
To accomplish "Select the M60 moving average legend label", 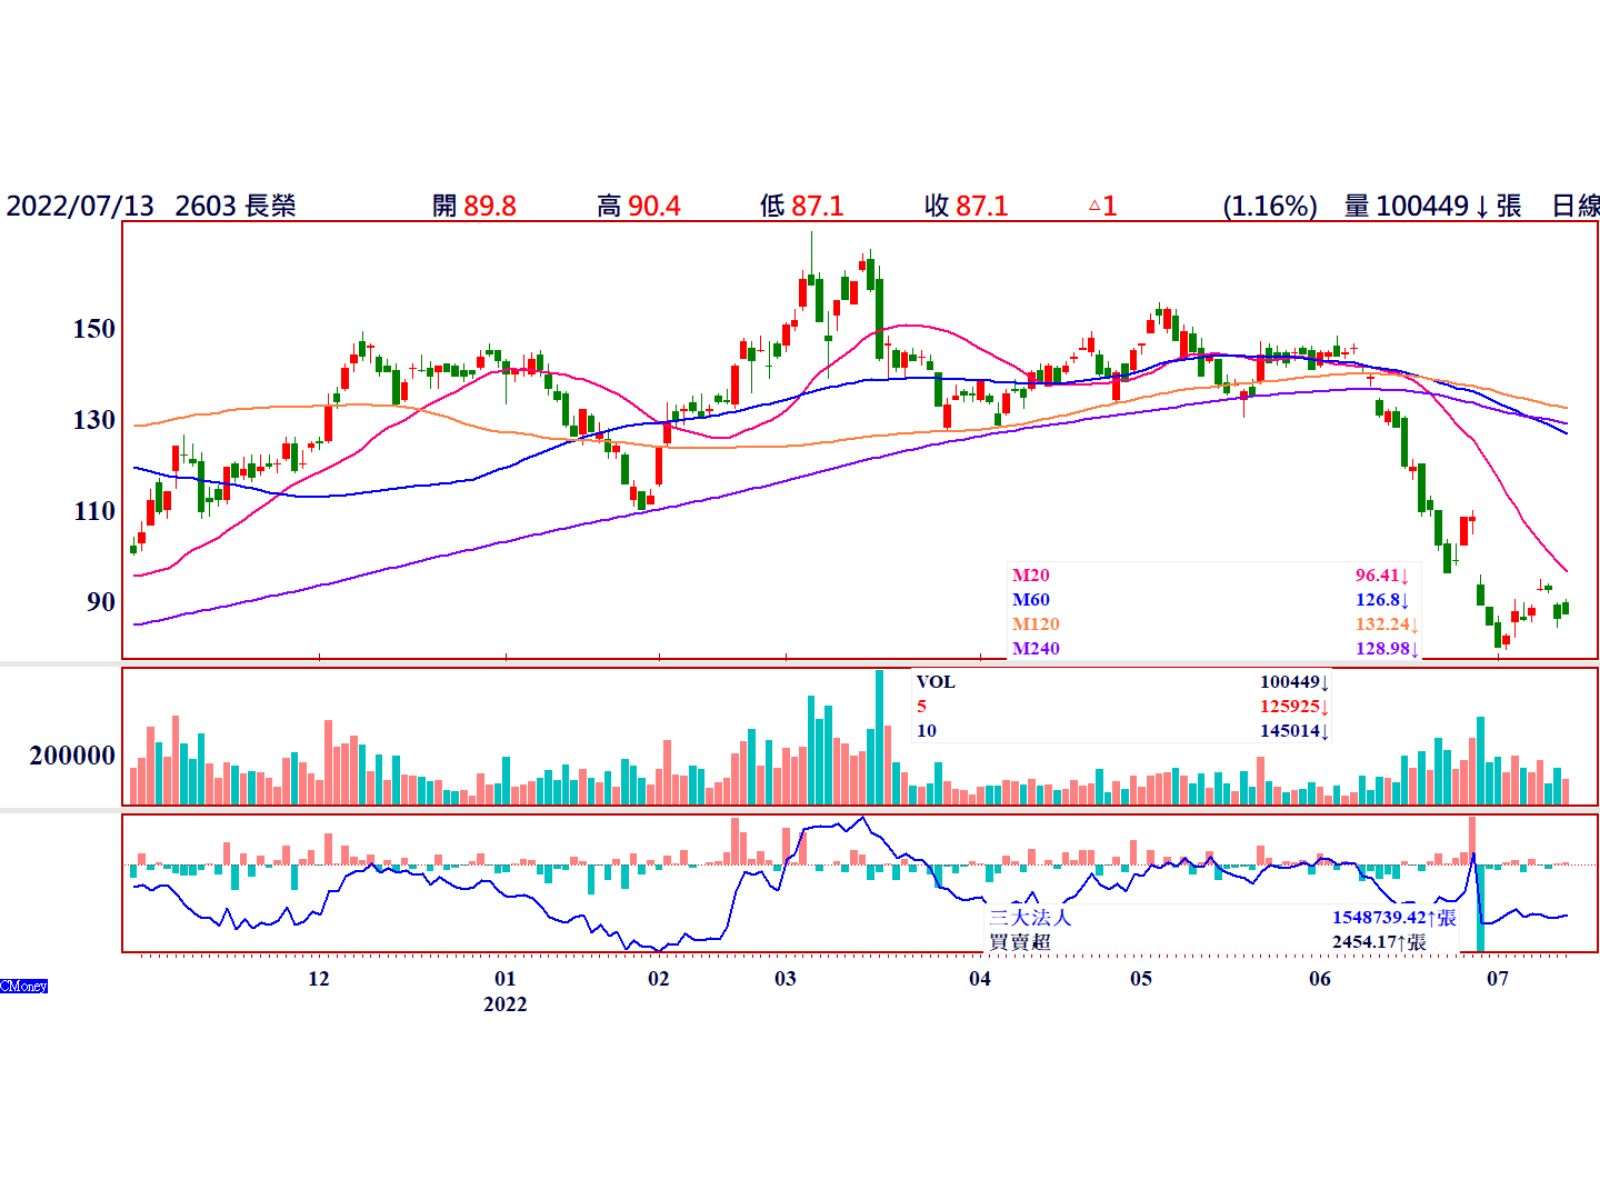I will tap(1031, 600).
